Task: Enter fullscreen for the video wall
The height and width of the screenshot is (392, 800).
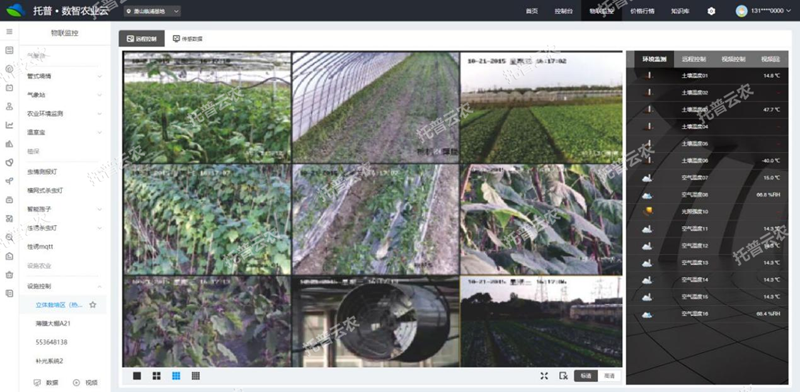Action: 544,376
